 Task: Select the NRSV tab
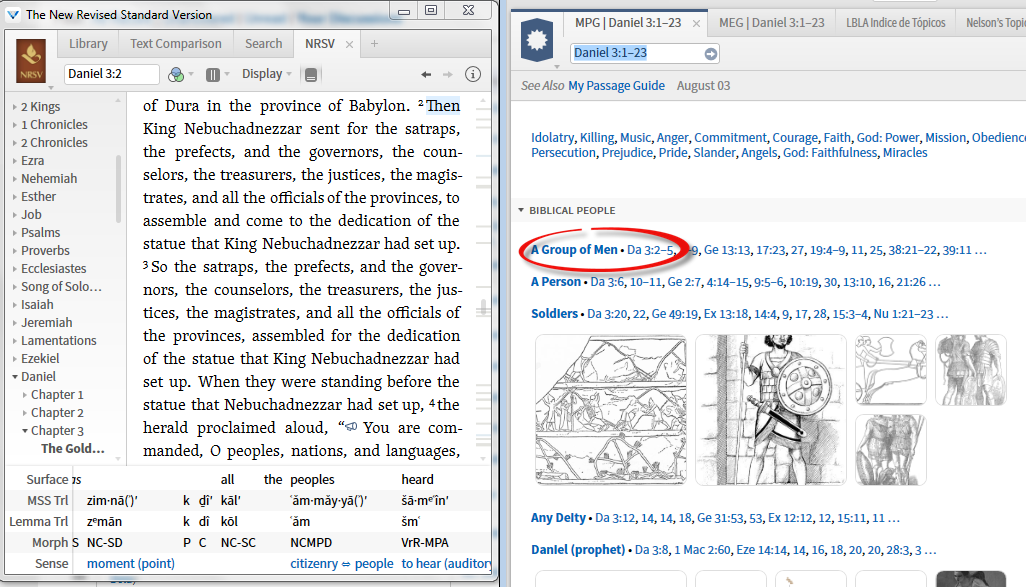(319, 44)
